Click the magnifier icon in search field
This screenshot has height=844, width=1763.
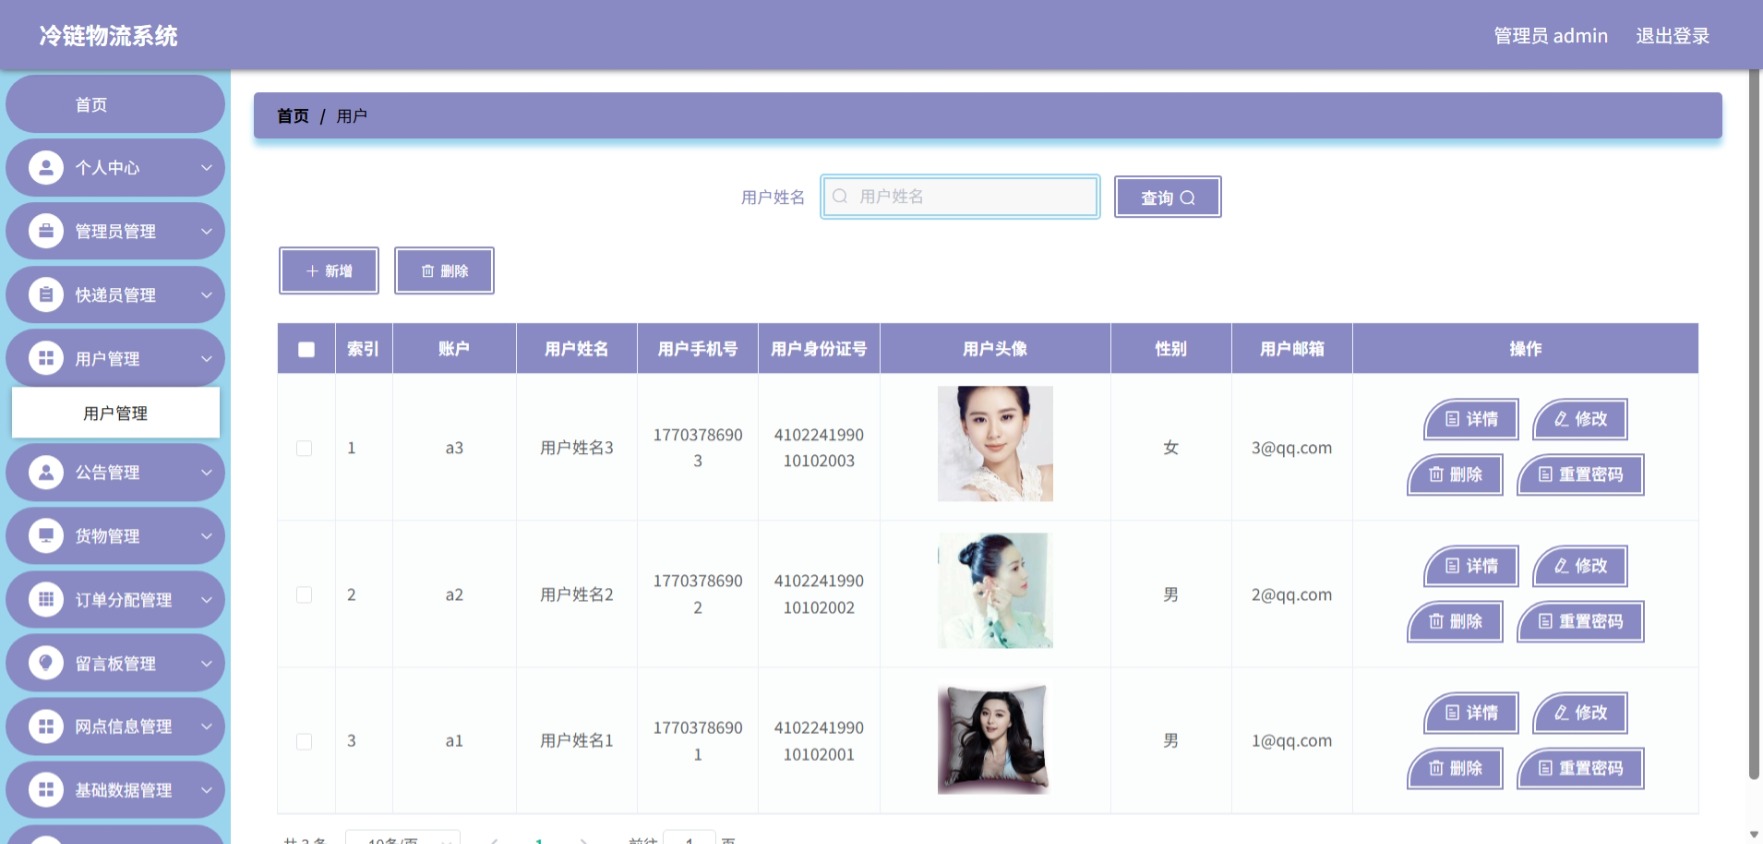[x=840, y=196]
